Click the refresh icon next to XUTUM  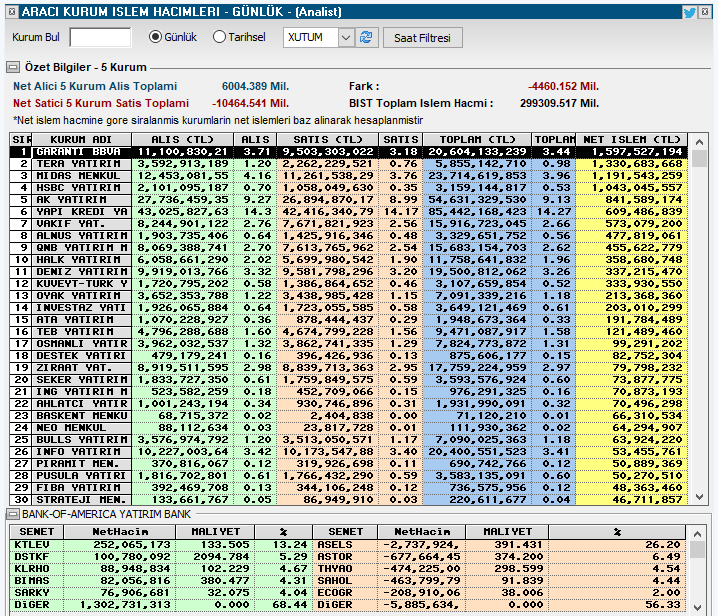click(366, 37)
